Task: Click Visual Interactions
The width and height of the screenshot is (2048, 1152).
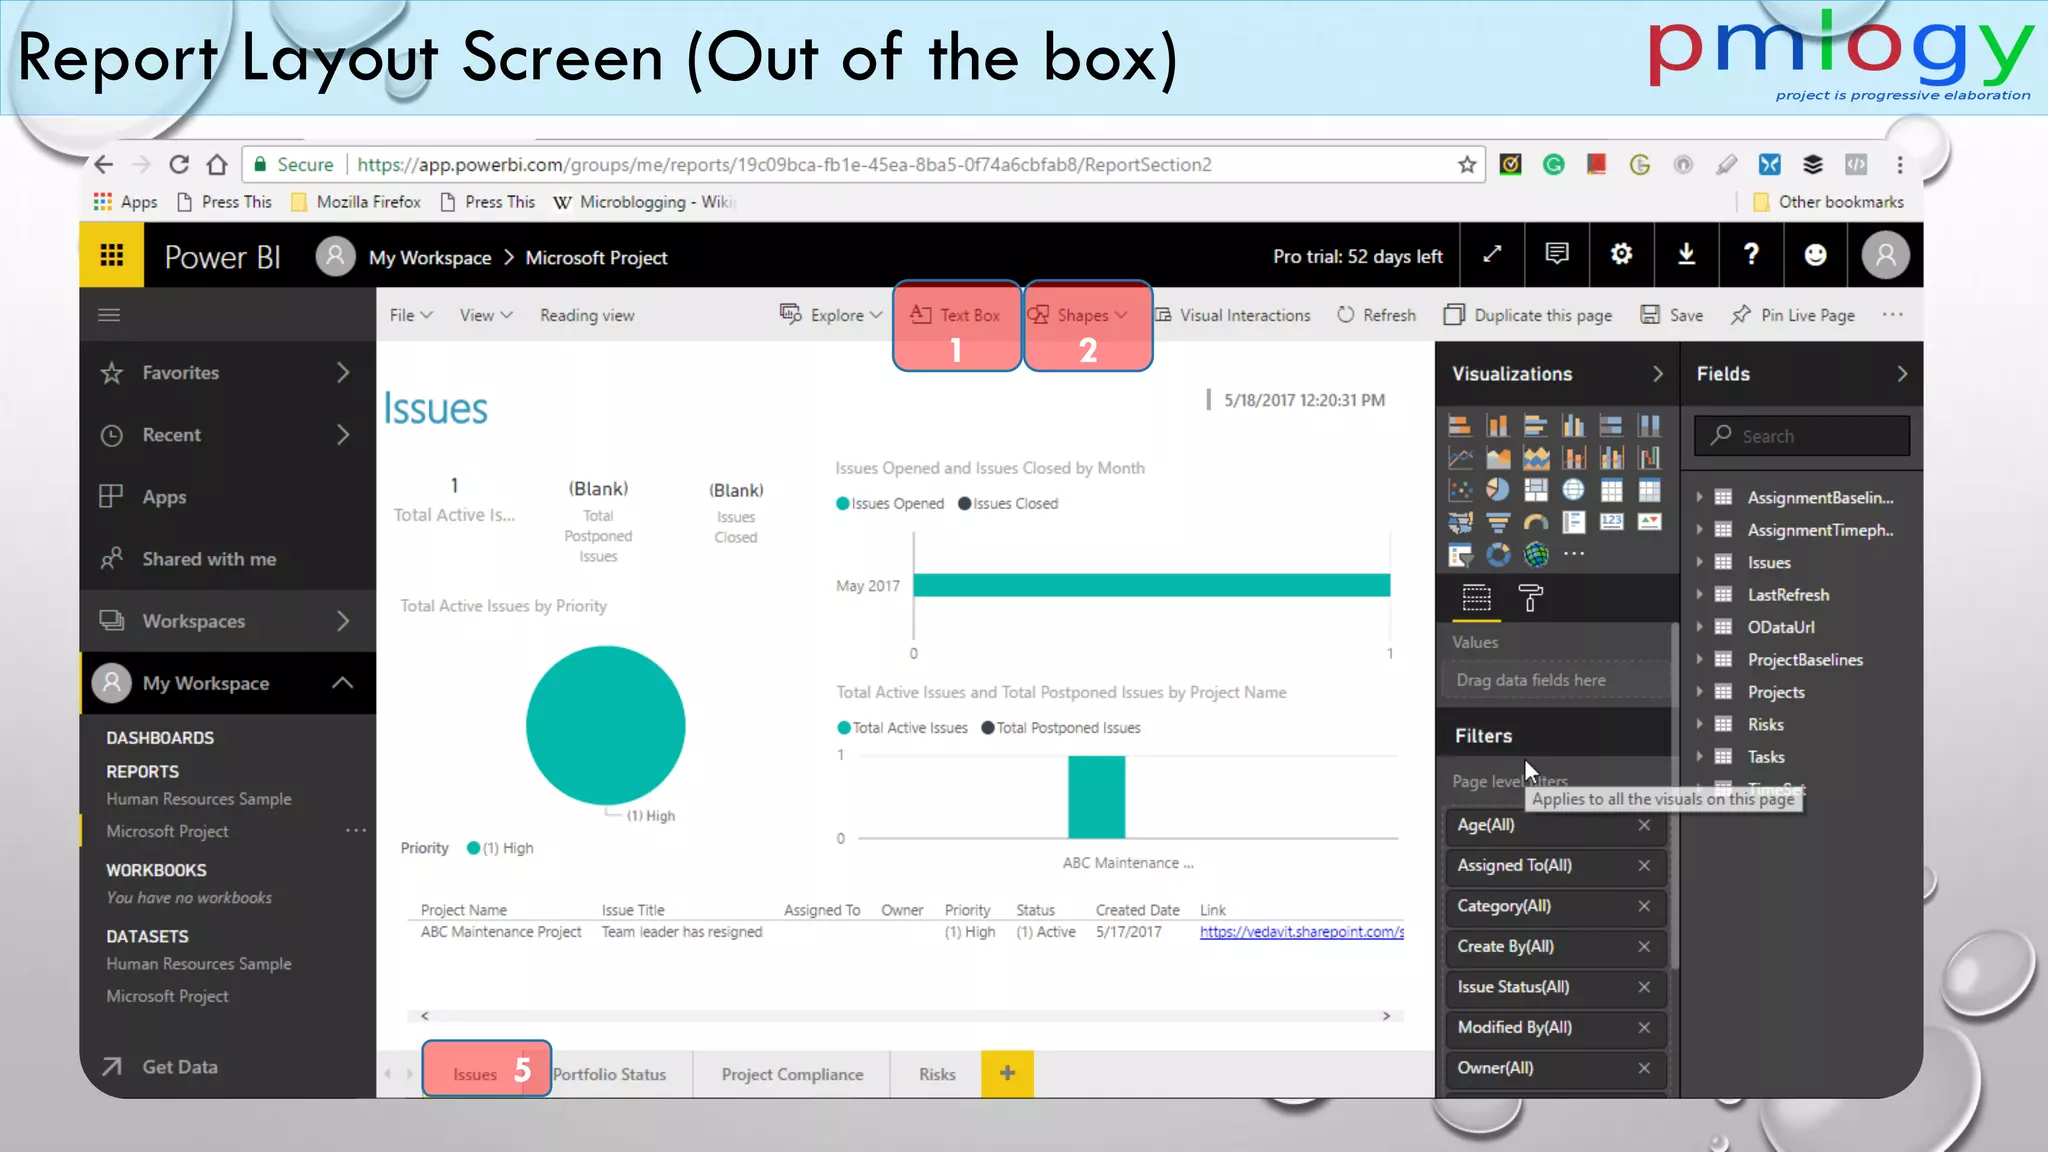Action: tap(1233, 315)
